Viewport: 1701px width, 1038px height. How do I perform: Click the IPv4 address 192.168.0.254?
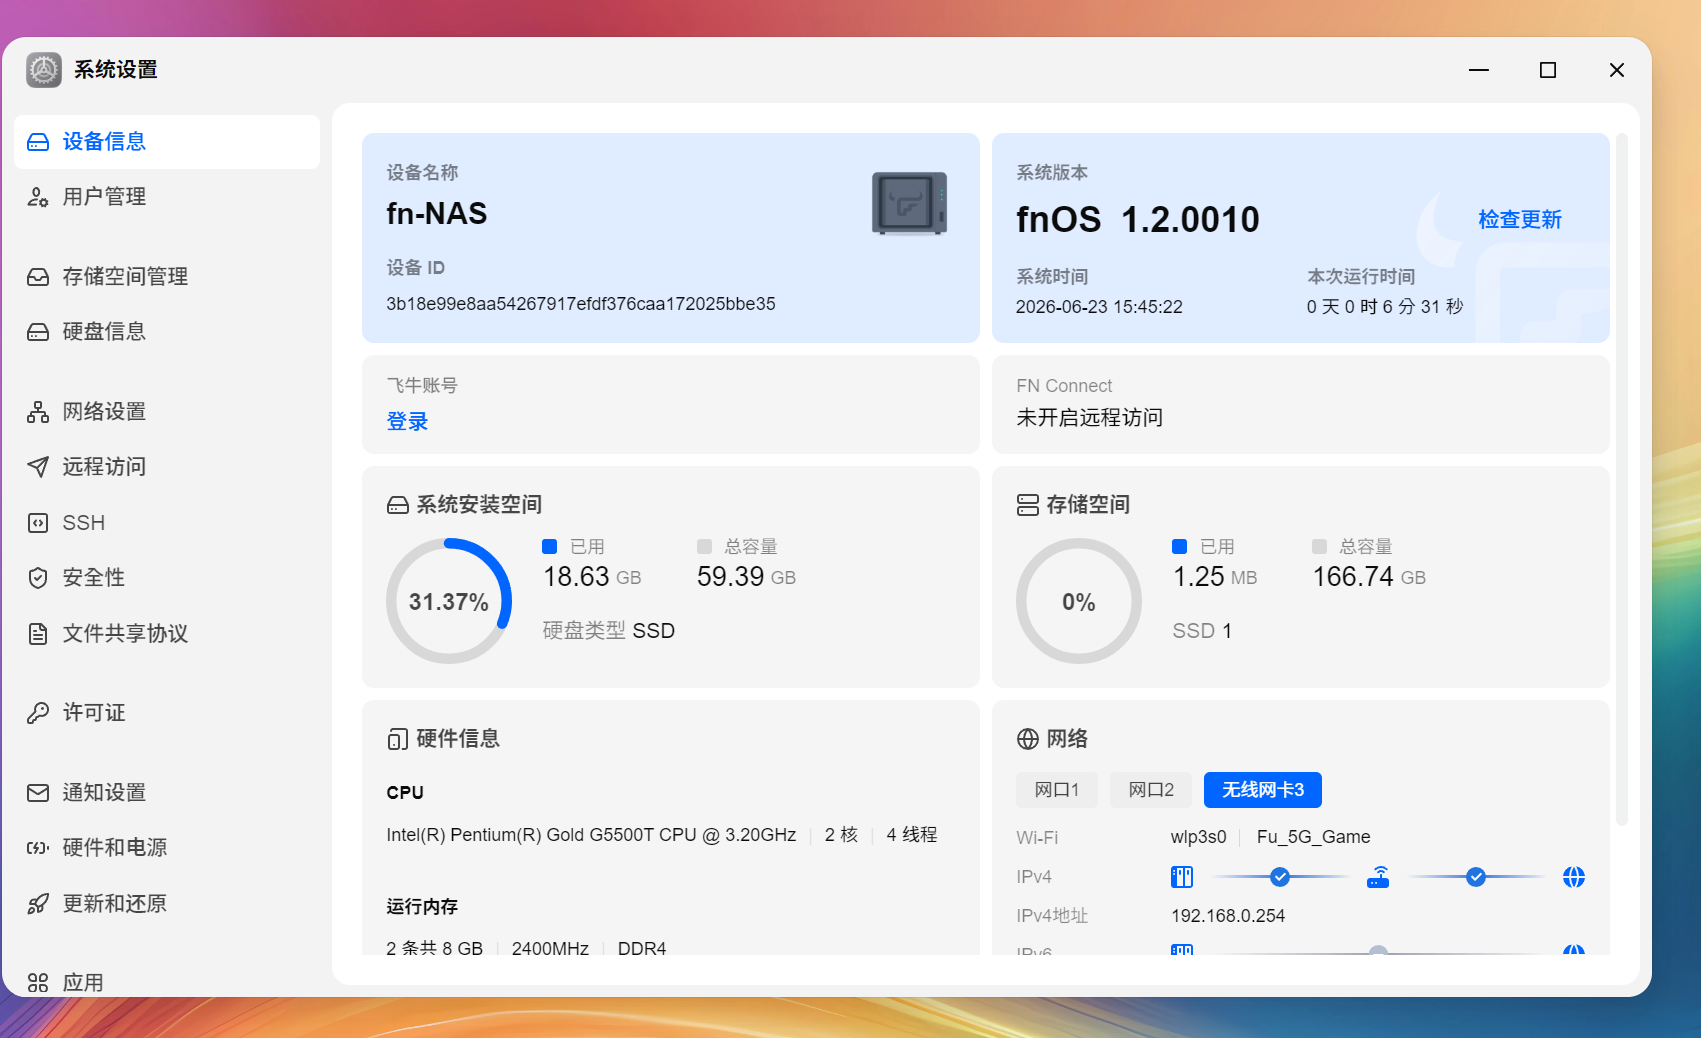pos(1228,916)
